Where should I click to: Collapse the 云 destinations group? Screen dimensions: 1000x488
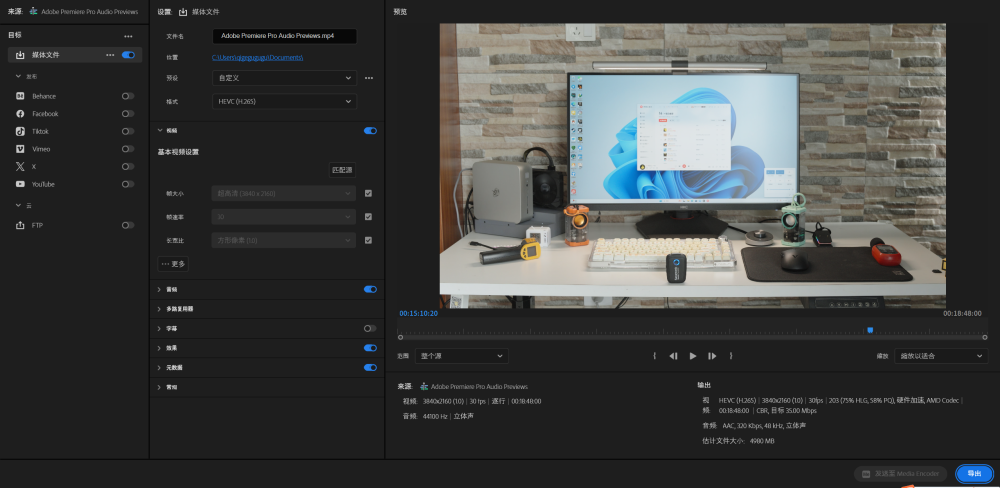click(x=18, y=205)
